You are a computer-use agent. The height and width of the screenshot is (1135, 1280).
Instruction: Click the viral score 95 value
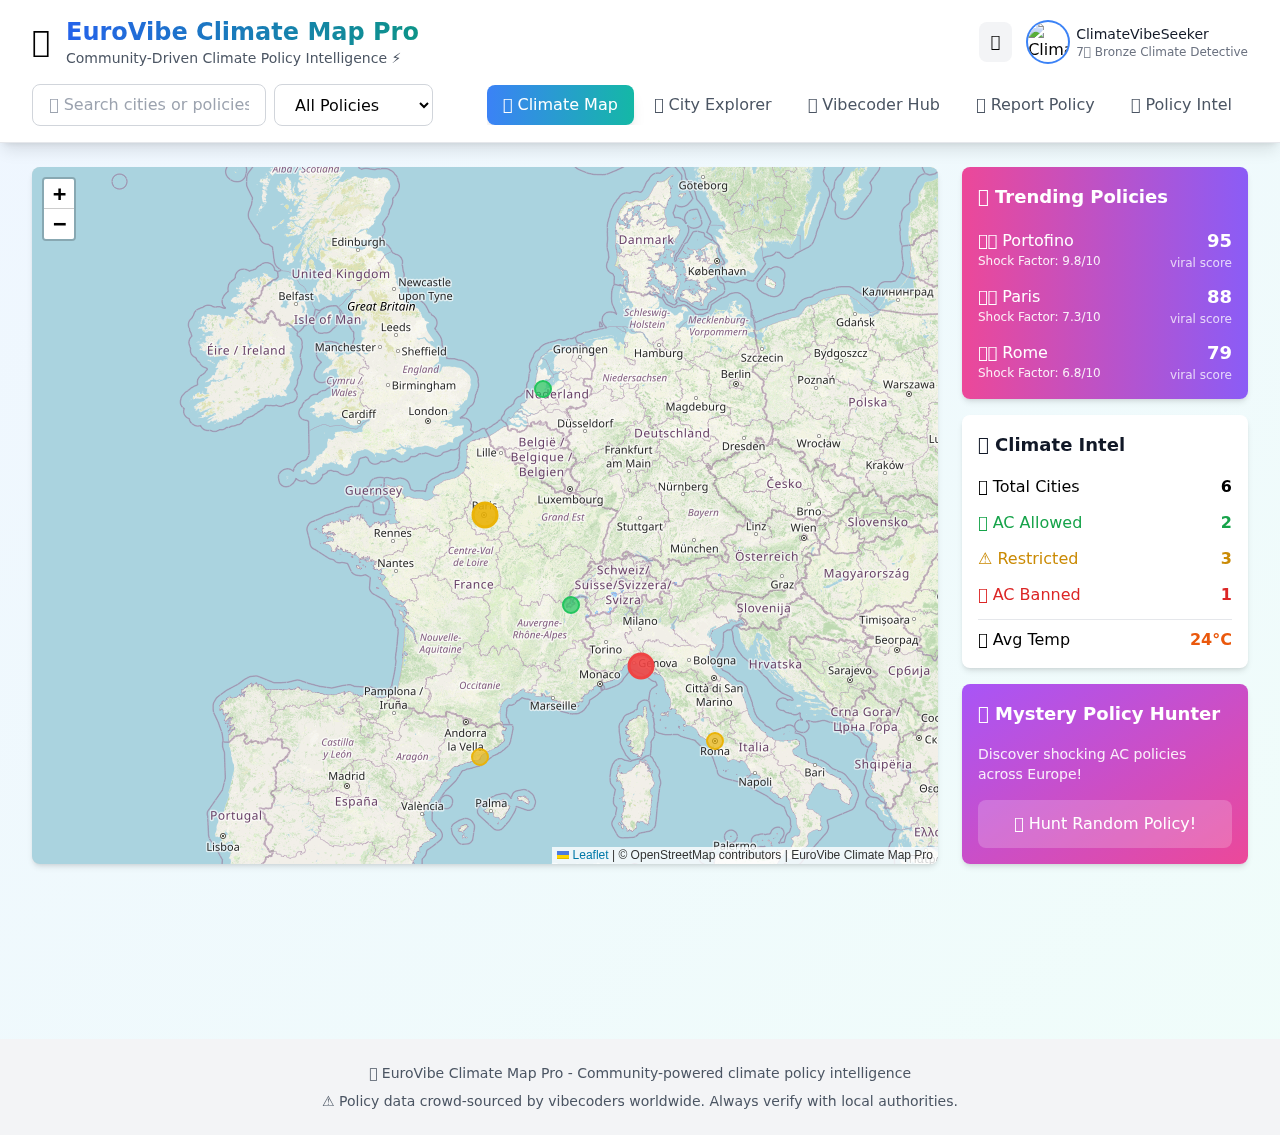[x=1219, y=241]
